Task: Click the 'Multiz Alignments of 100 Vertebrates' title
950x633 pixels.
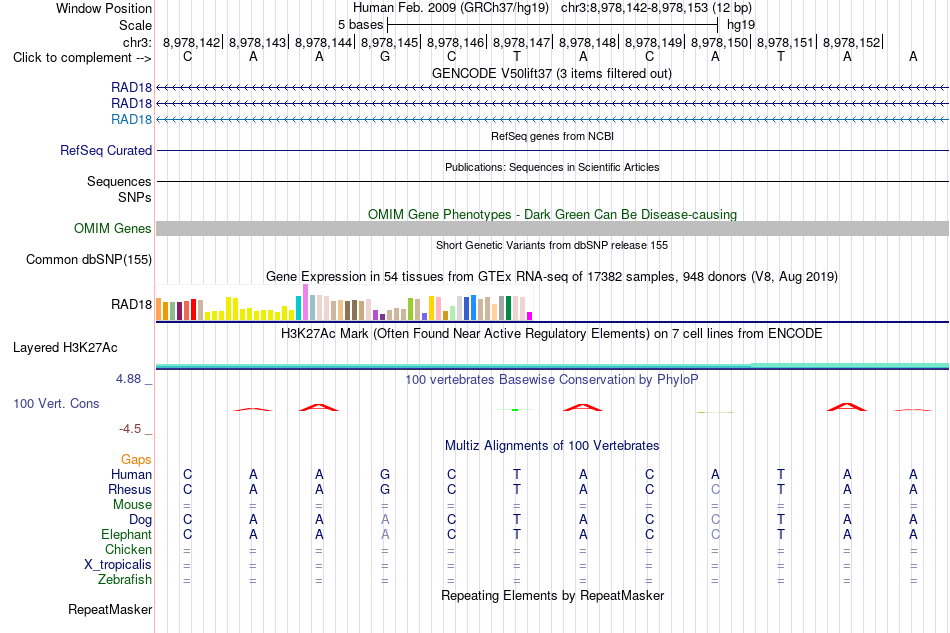Action: tap(552, 446)
